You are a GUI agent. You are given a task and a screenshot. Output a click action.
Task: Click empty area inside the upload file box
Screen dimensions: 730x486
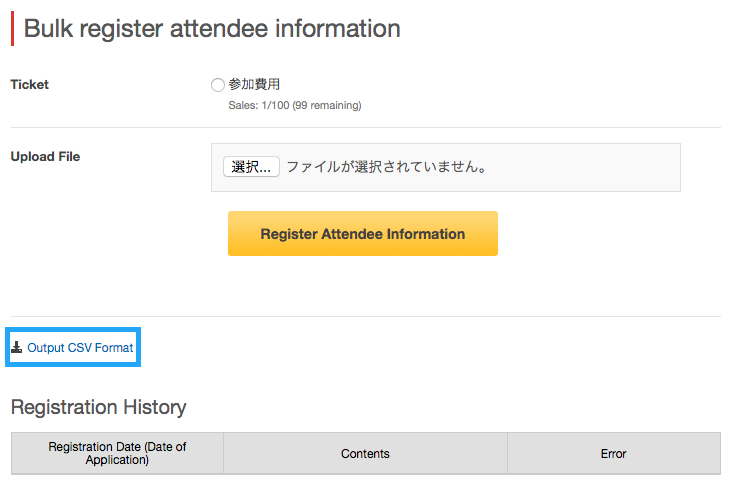582,168
